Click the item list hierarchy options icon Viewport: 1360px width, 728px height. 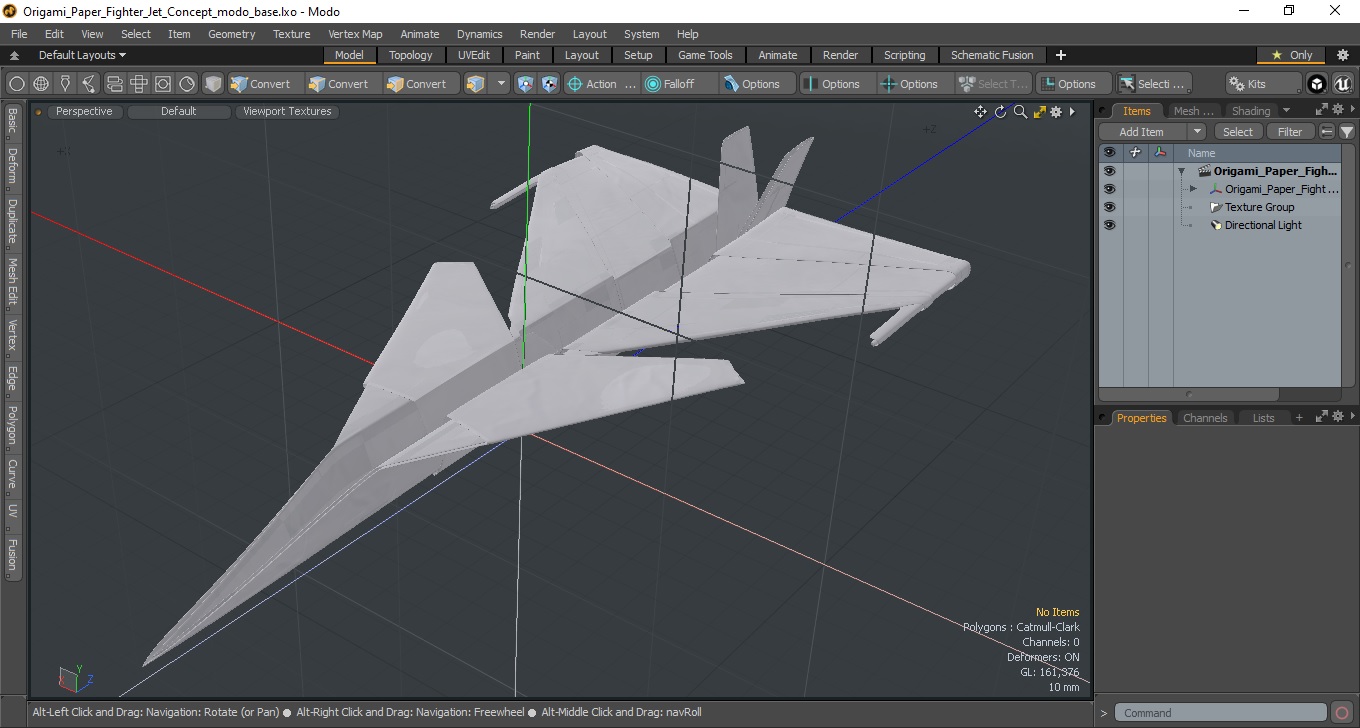tap(1327, 132)
